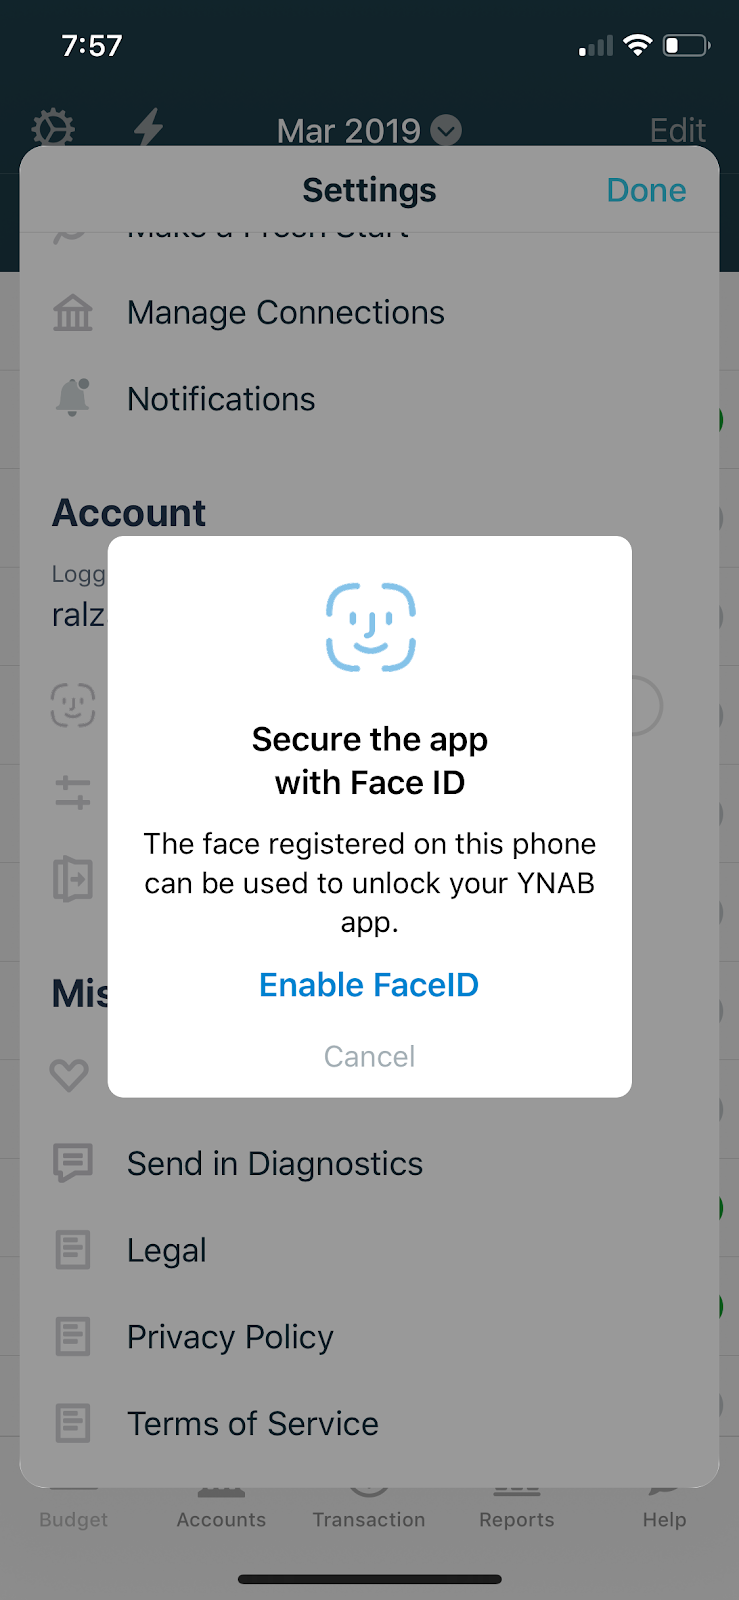Image resolution: width=739 pixels, height=1600 pixels.
Task: Tap the sliders icon under Account
Action: [x=72, y=793]
